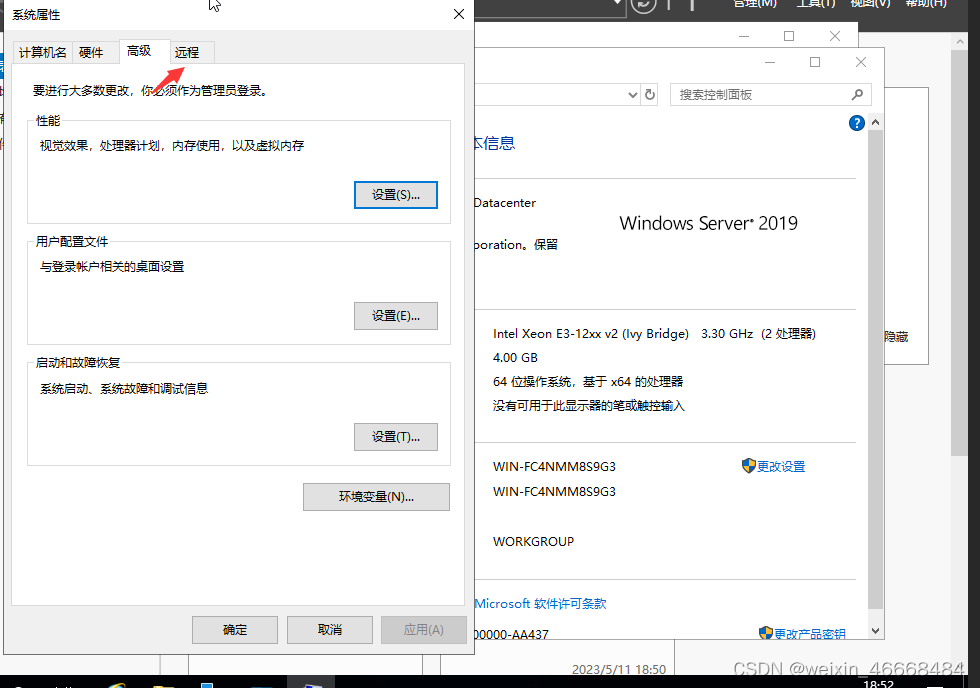
Task: Click the shield icon beside 更改设置
Action: [748, 466]
